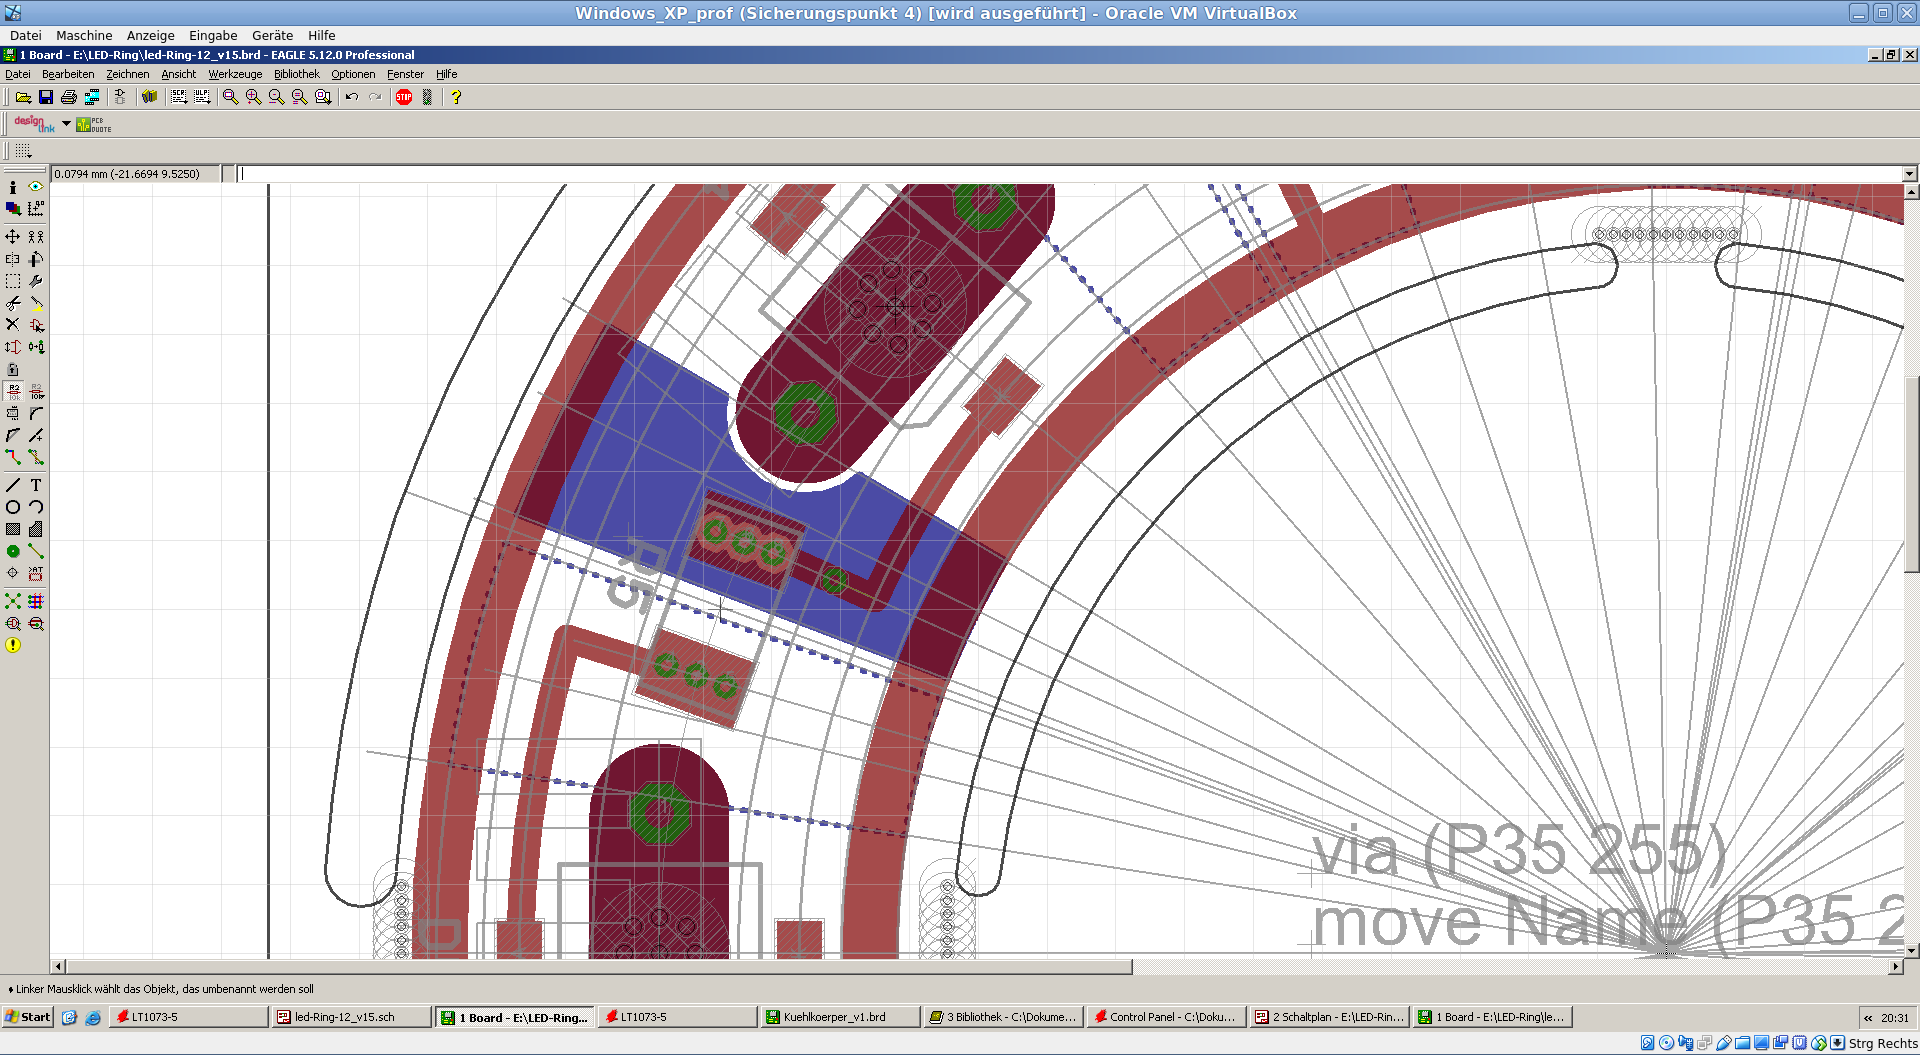This screenshot has width=1920, height=1055.
Task: Save the board with the floppy disk icon
Action: [46, 97]
